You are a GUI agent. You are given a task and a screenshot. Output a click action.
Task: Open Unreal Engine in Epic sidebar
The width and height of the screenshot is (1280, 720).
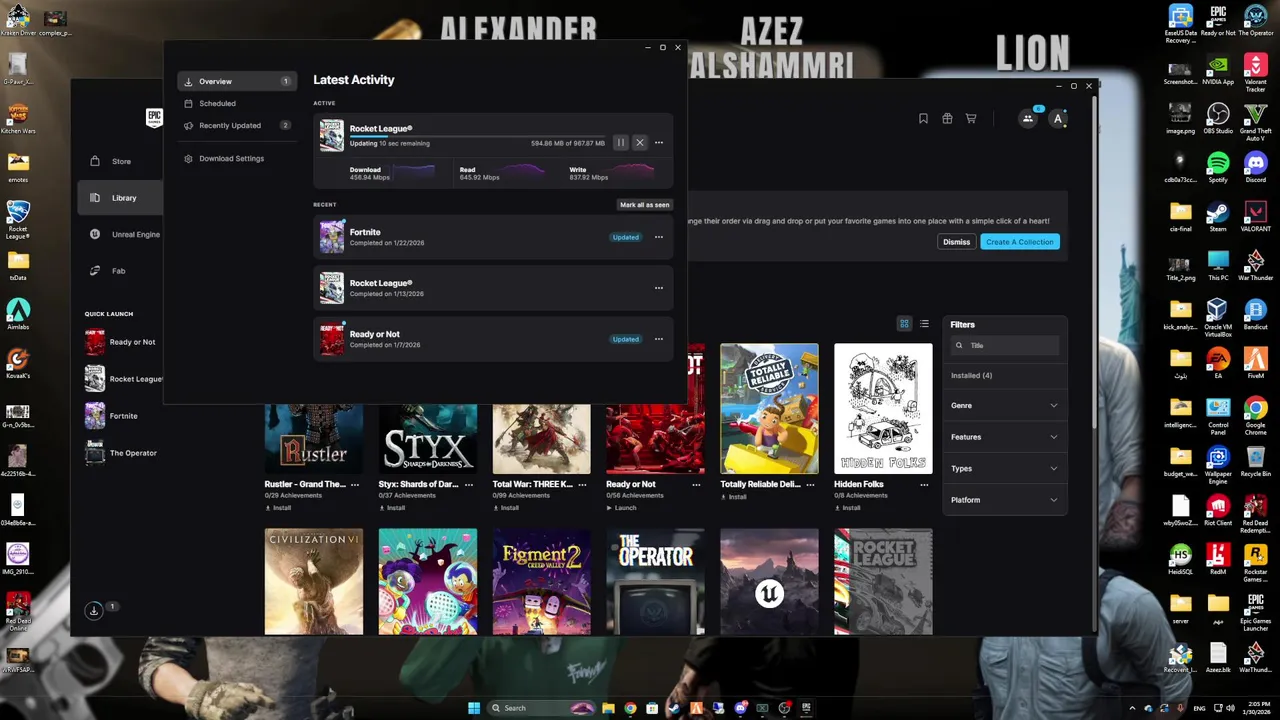(x=120, y=234)
